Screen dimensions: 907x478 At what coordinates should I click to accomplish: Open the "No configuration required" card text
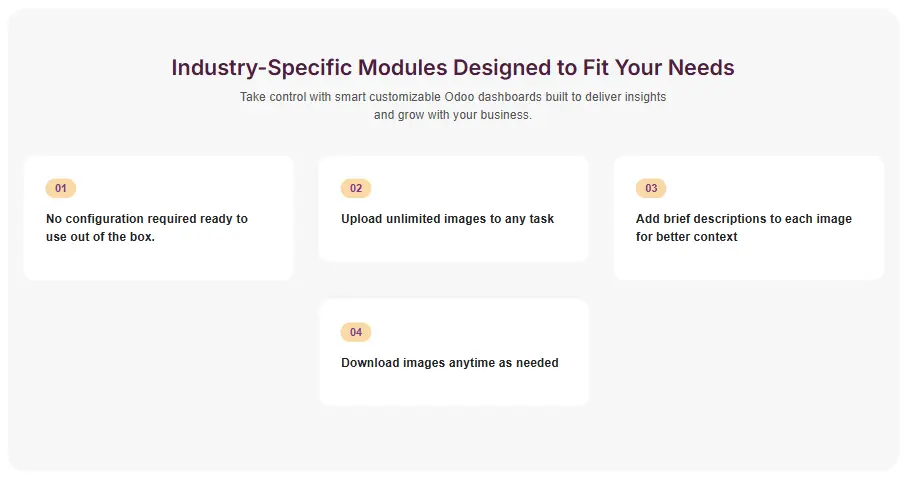(x=134, y=219)
